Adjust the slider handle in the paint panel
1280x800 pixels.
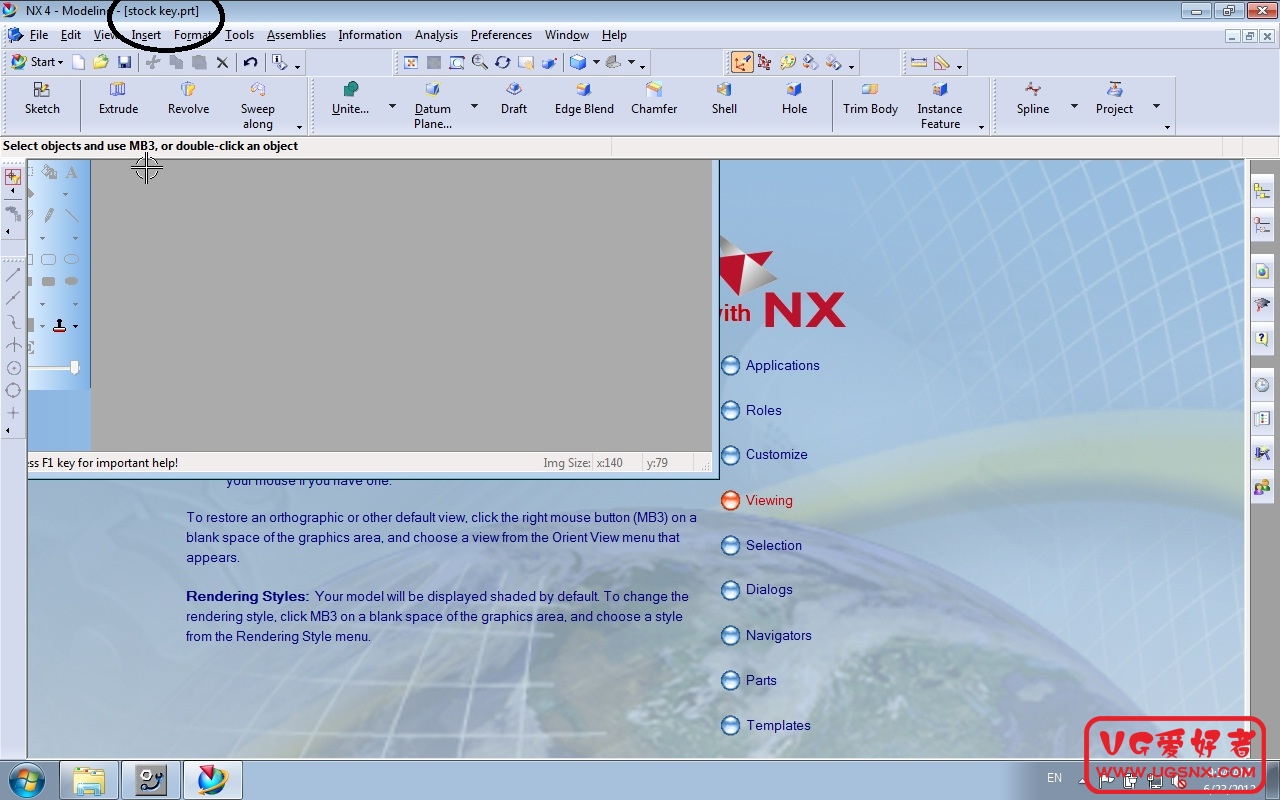[74, 368]
